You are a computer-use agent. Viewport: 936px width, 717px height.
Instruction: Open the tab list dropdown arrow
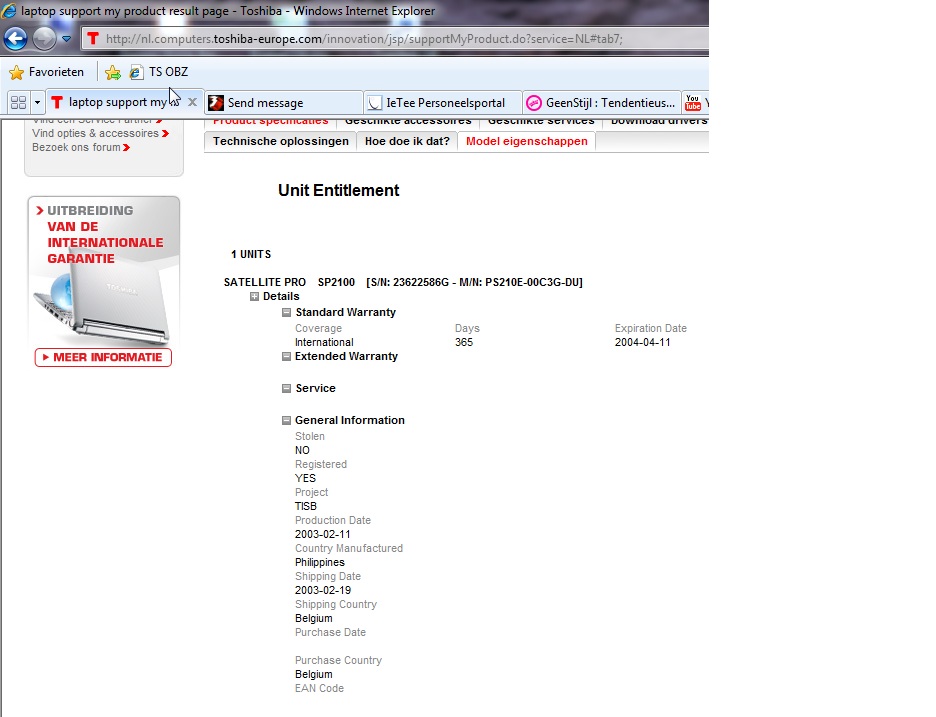coord(37,103)
